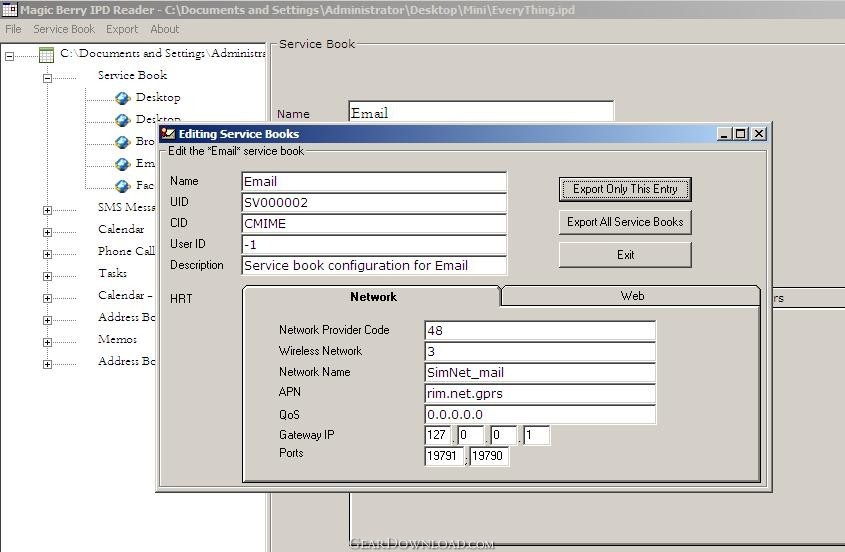Select the SMS Messages tree item

(x=126, y=207)
